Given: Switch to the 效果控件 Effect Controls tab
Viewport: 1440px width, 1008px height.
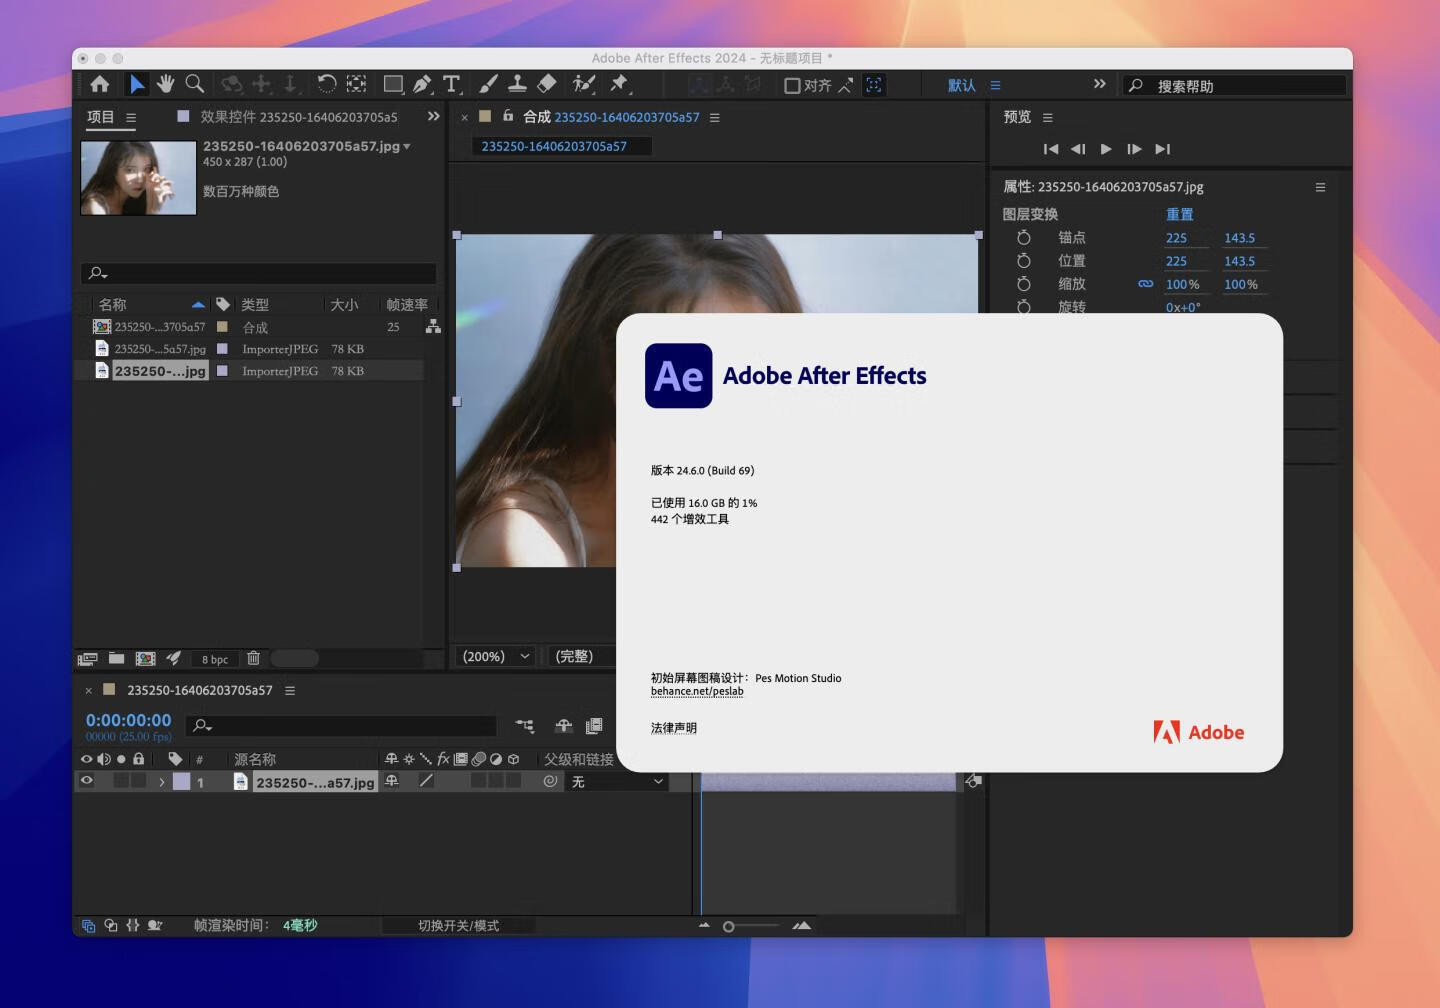Looking at the screenshot, I should [298, 117].
